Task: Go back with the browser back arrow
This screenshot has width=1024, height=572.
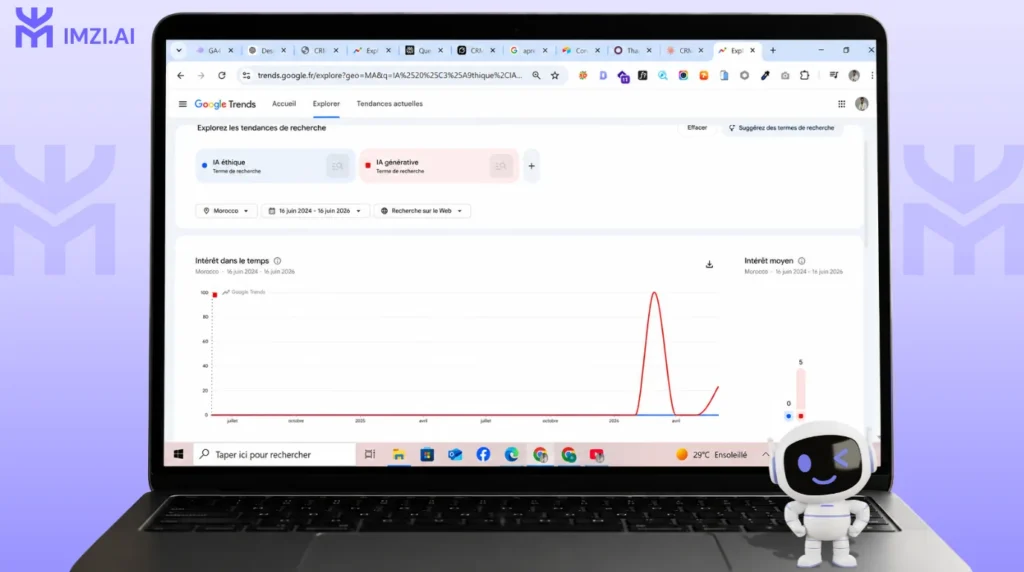Action: [x=181, y=76]
